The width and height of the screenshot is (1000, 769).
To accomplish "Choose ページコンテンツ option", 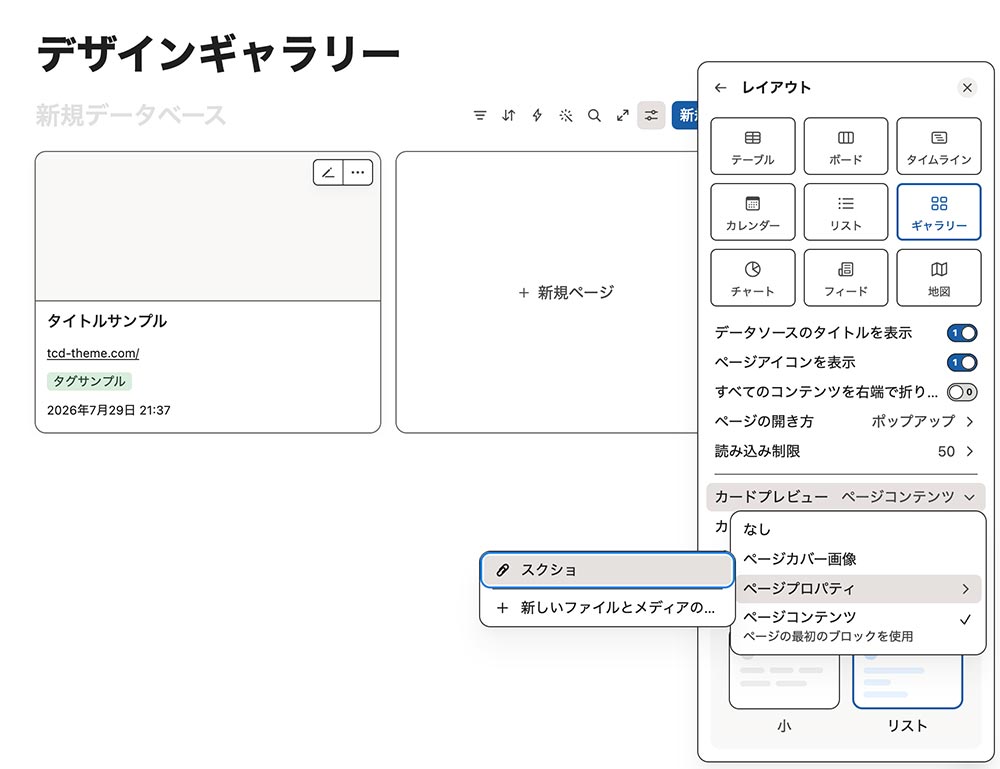I will click(858, 626).
